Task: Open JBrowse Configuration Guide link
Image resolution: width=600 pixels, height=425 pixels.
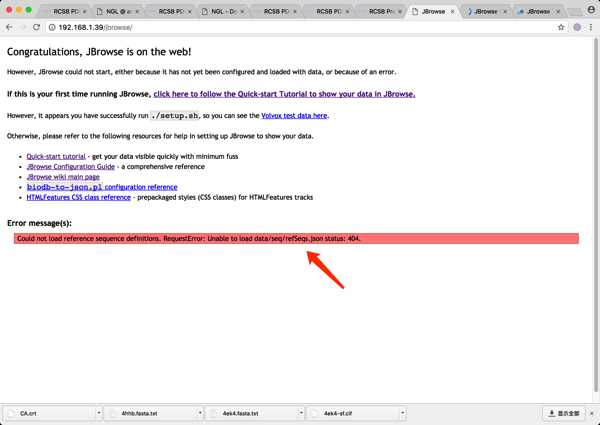Action: [70, 166]
